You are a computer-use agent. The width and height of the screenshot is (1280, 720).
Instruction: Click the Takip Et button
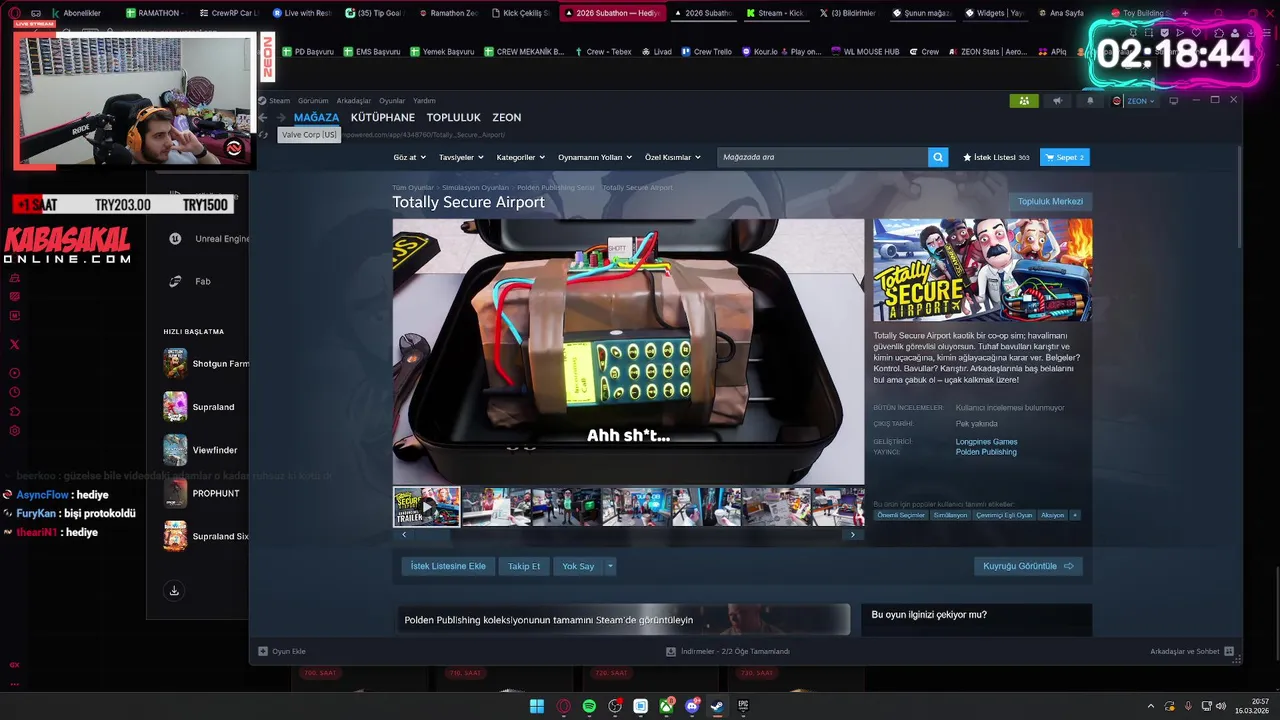pos(524,566)
